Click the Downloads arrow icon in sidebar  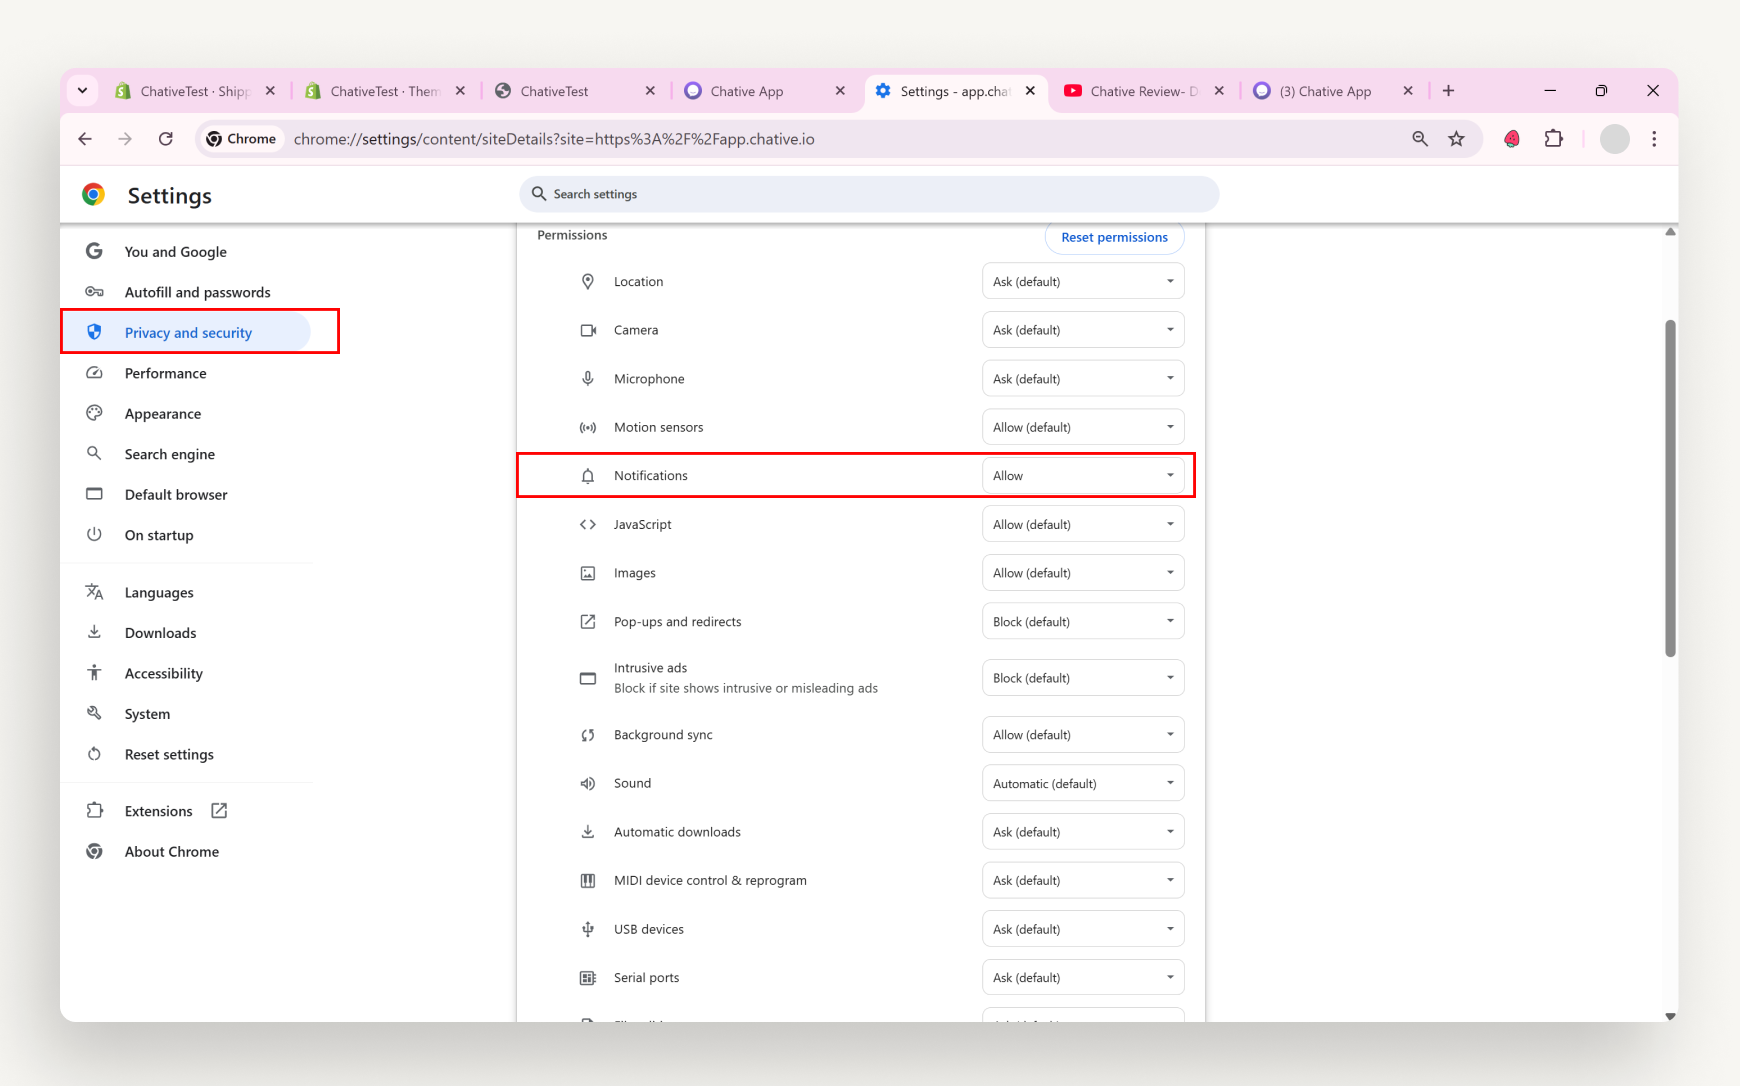(x=94, y=632)
